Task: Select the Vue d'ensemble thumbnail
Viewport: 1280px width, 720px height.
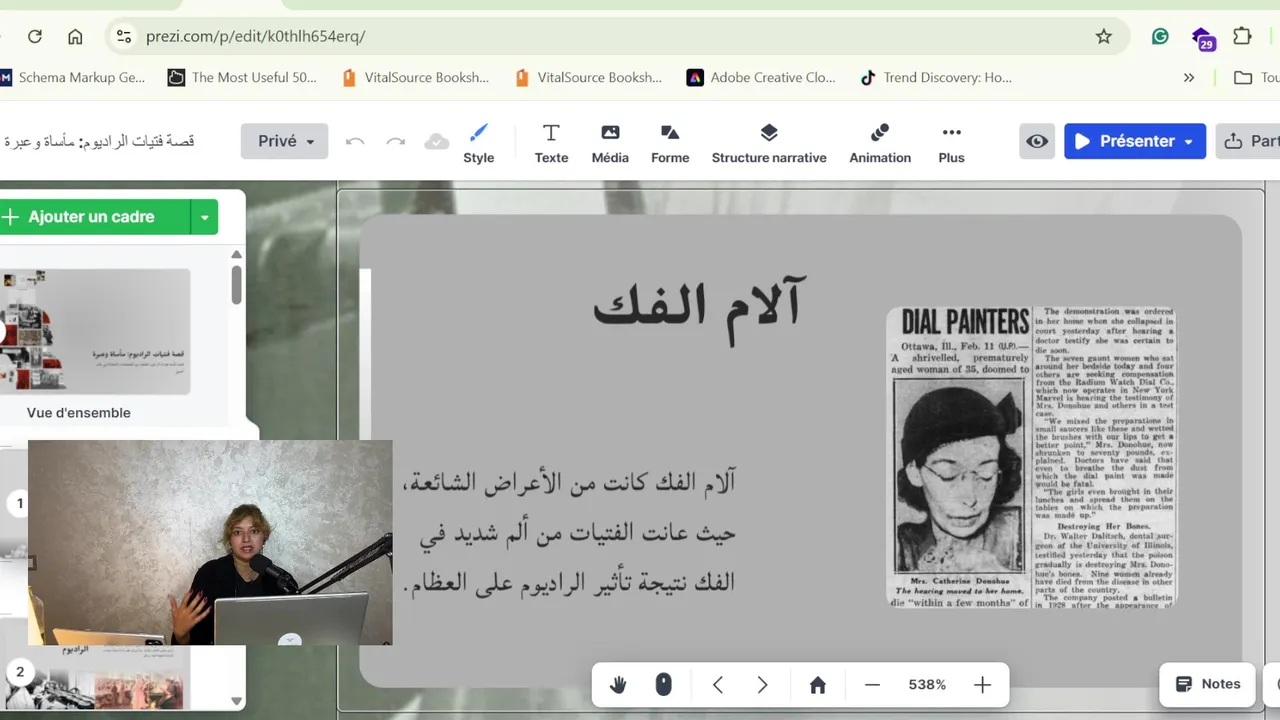Action: 94,331
